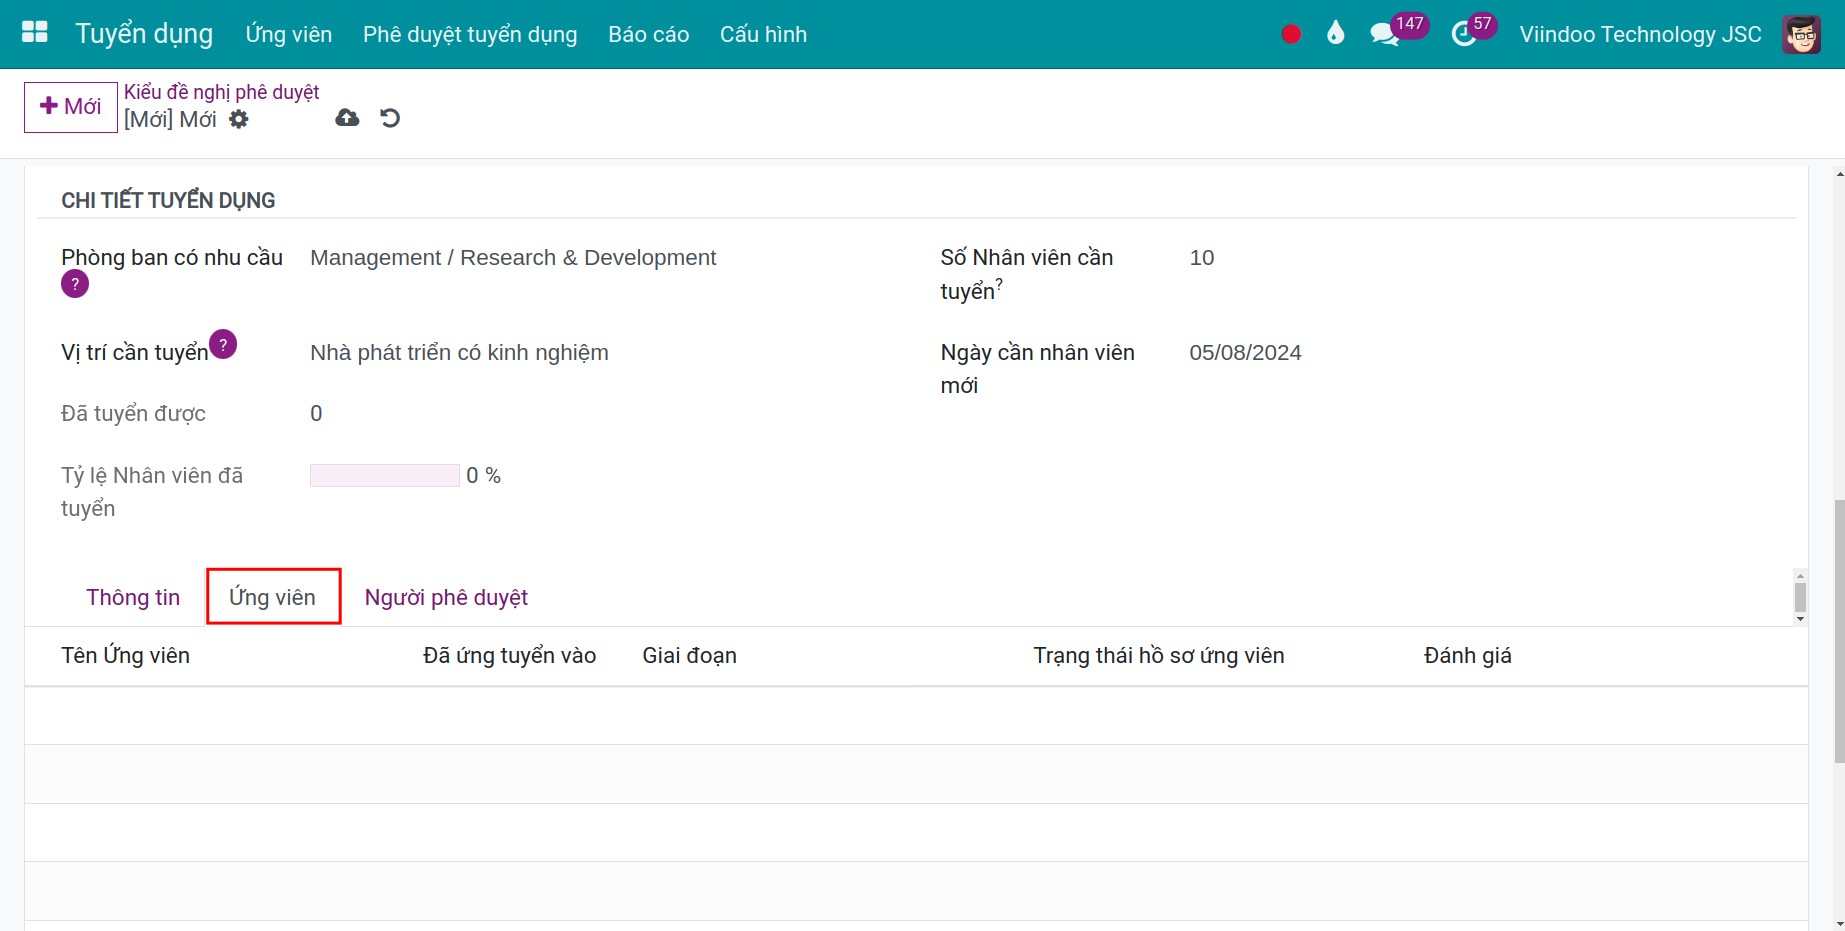Expand the Cấu hình menu

tap(763, 34)
